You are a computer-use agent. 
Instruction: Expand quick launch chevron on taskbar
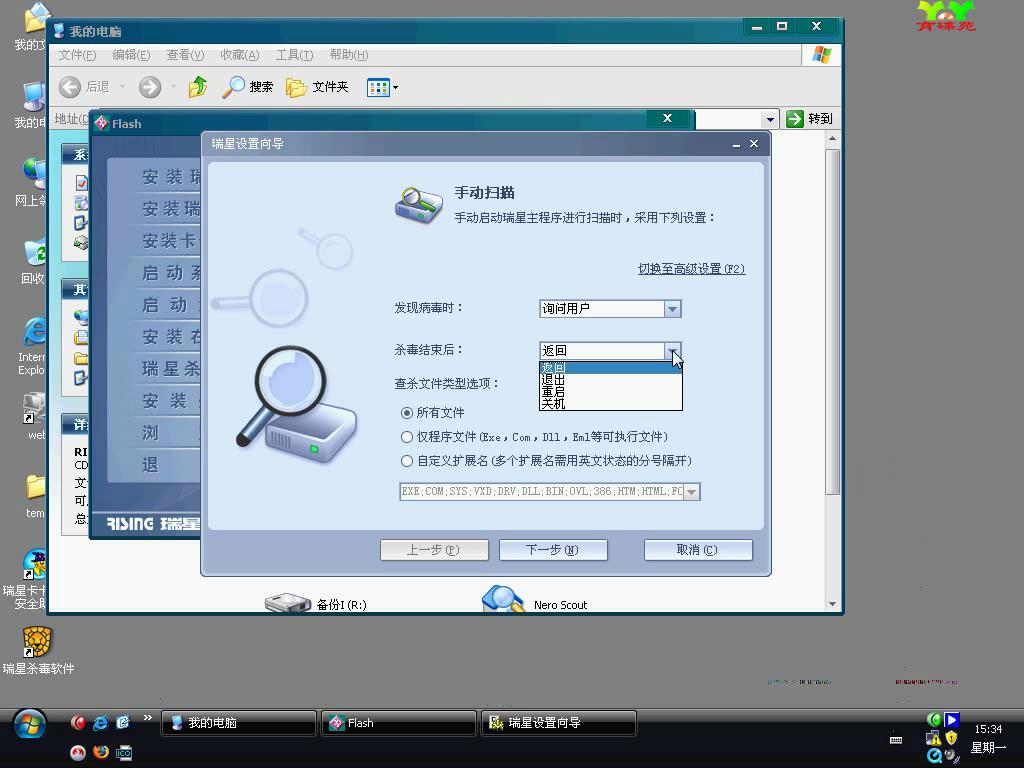click(148, 718)
